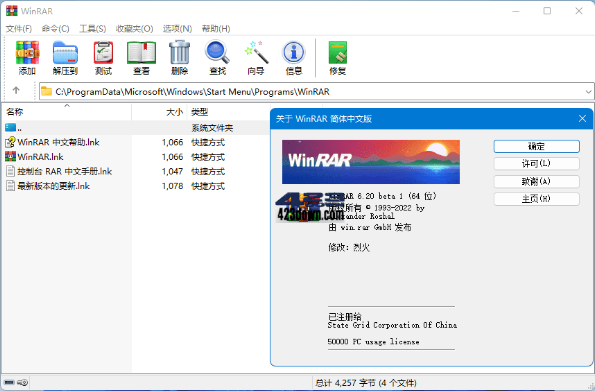Select the file WinRAR.lnk
Screen dimensions: 595x391
pyautogui.click(x=40, y=157)
